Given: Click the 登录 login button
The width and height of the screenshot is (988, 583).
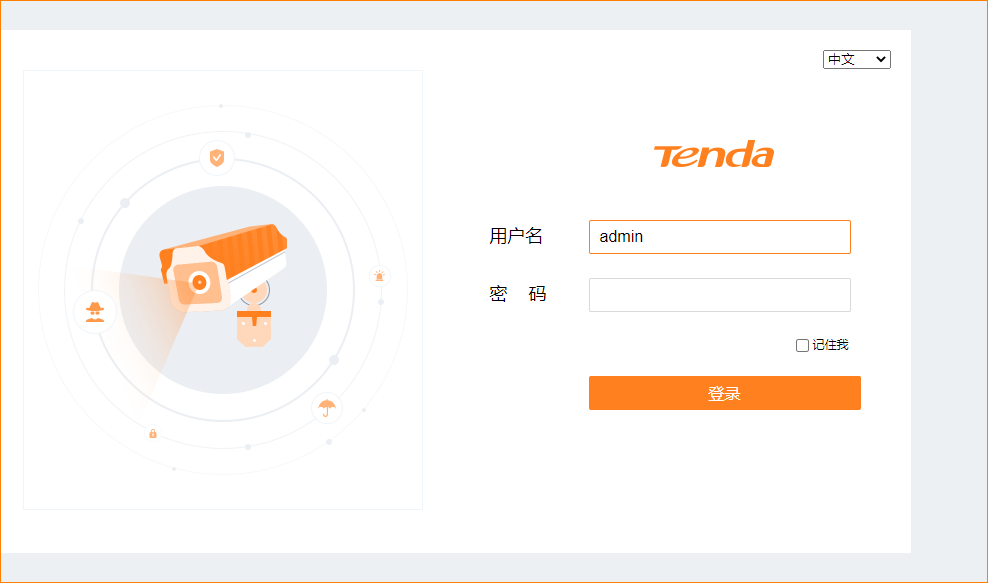Looking at the screenshot, I should coord(725,393).
